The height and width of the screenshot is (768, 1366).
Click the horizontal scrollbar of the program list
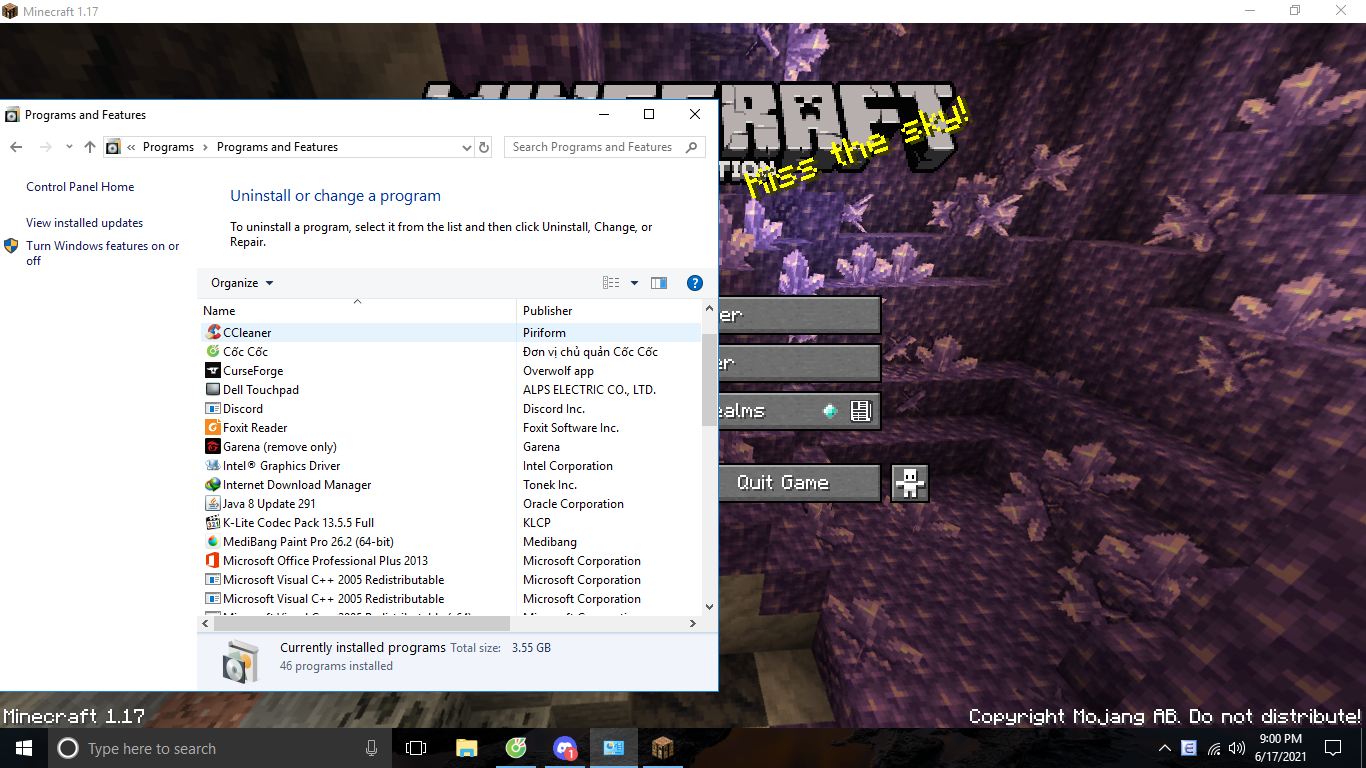(362, 623)
